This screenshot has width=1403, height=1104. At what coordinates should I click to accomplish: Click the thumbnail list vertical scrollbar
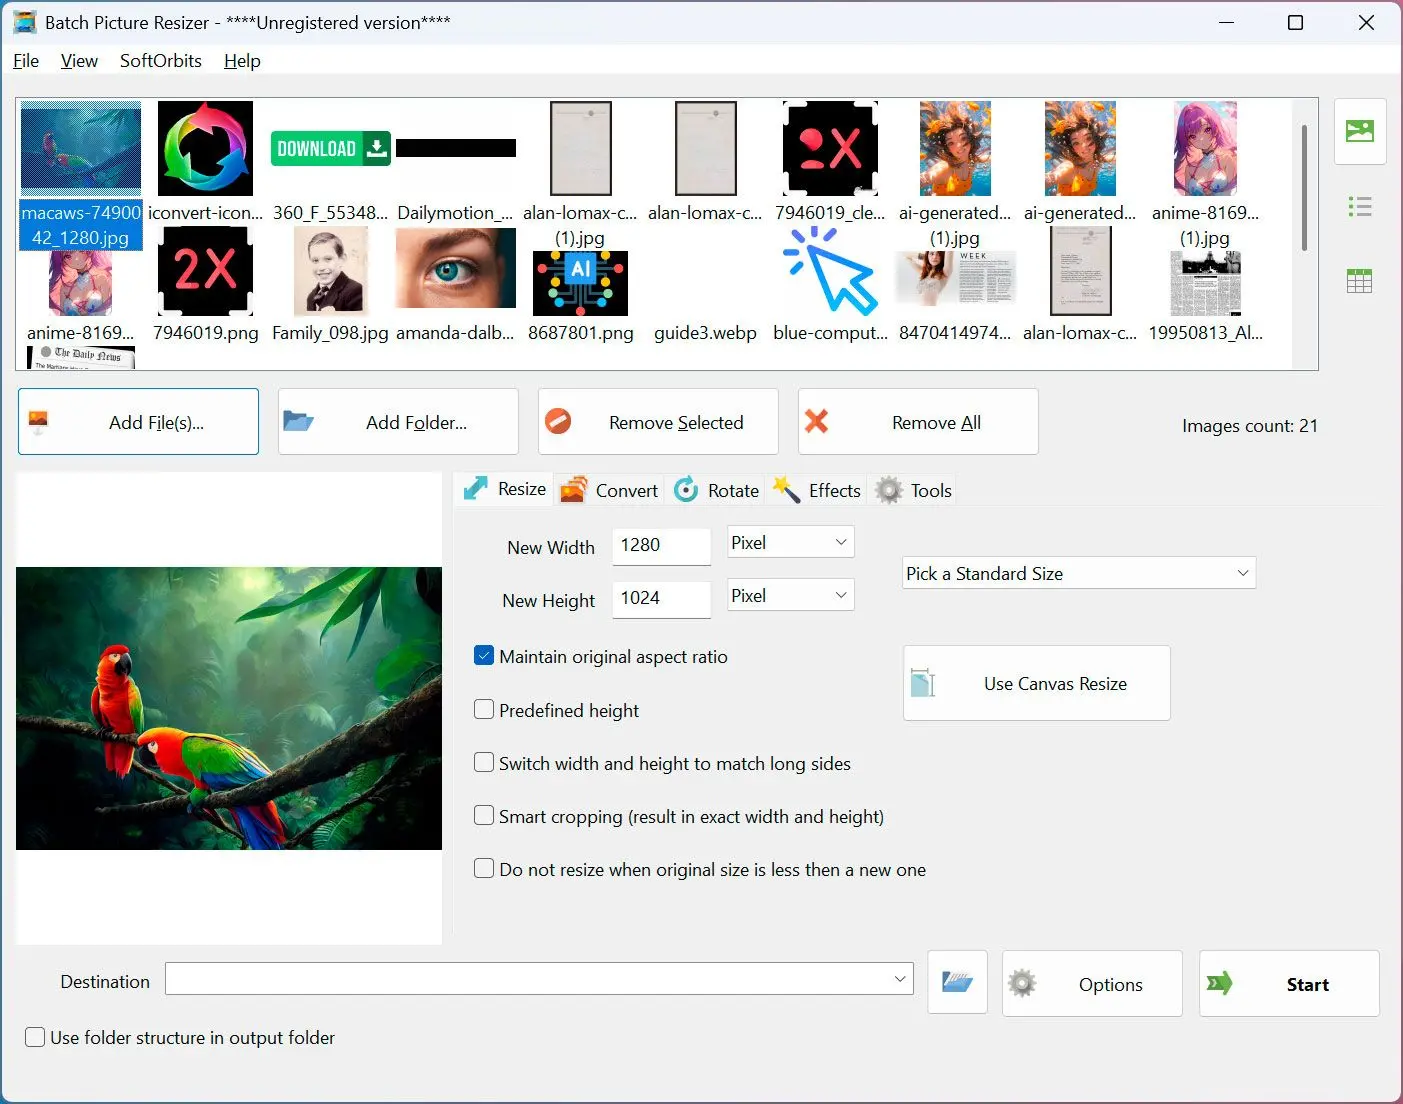[x=1304, y=188]
